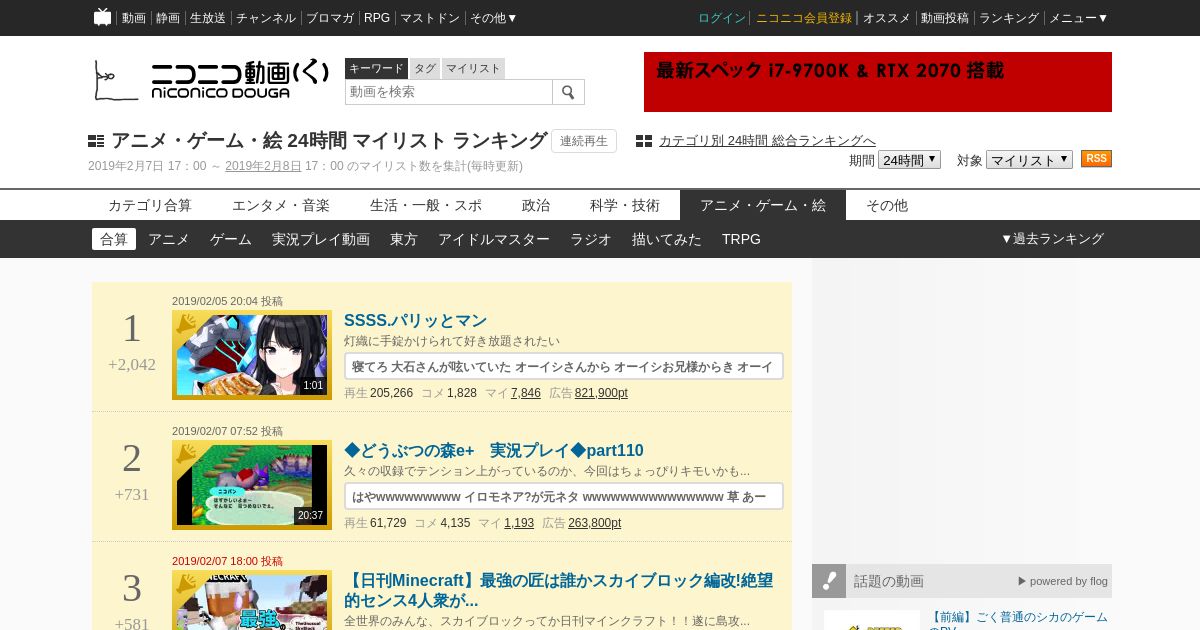
Task: Click the 動画投稿 link in top bar
Action: pyautogui.click(x=945, y=18)
